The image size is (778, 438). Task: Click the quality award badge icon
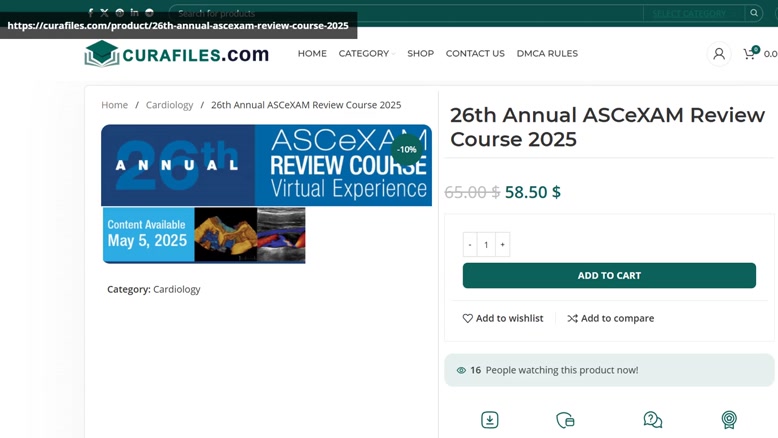(x=729, y=420)
